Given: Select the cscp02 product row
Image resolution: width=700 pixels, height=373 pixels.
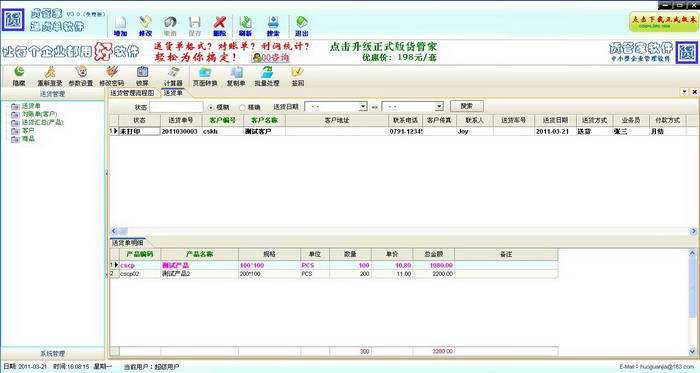Looking at the screenshot, I should tap(334, 274).
